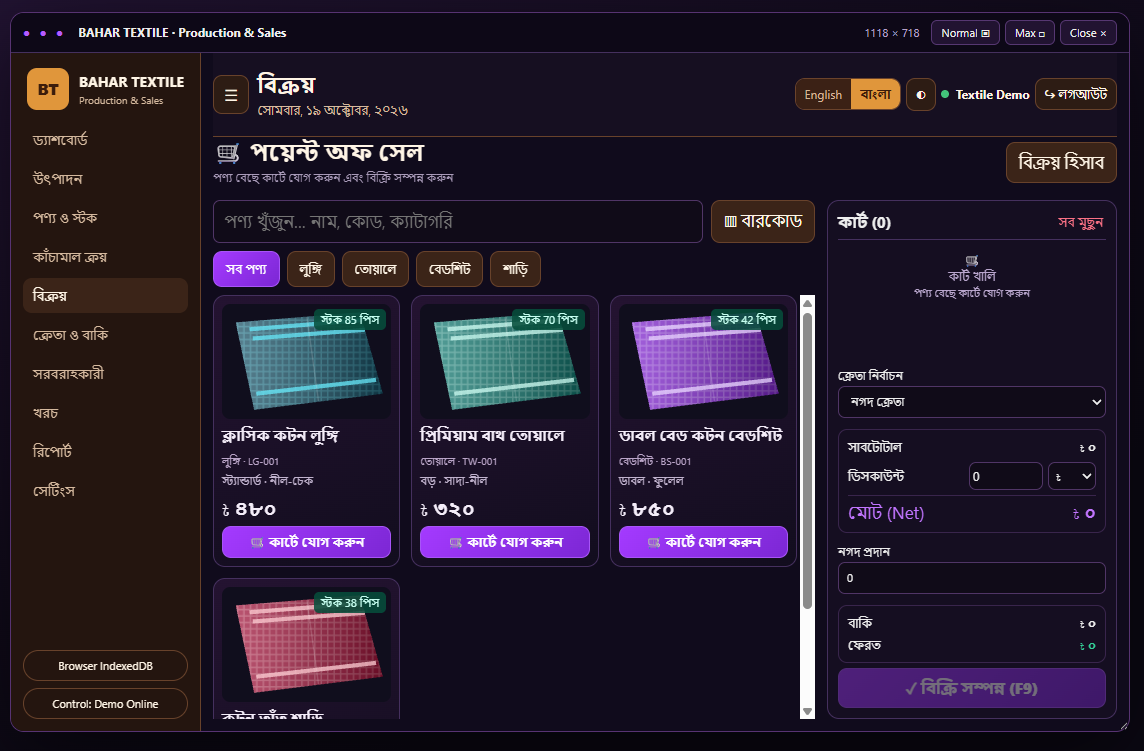Screen dimensions: 1144x751
Task: Click the empty cart icon in cart panel
Action: [x=972, y=261]
